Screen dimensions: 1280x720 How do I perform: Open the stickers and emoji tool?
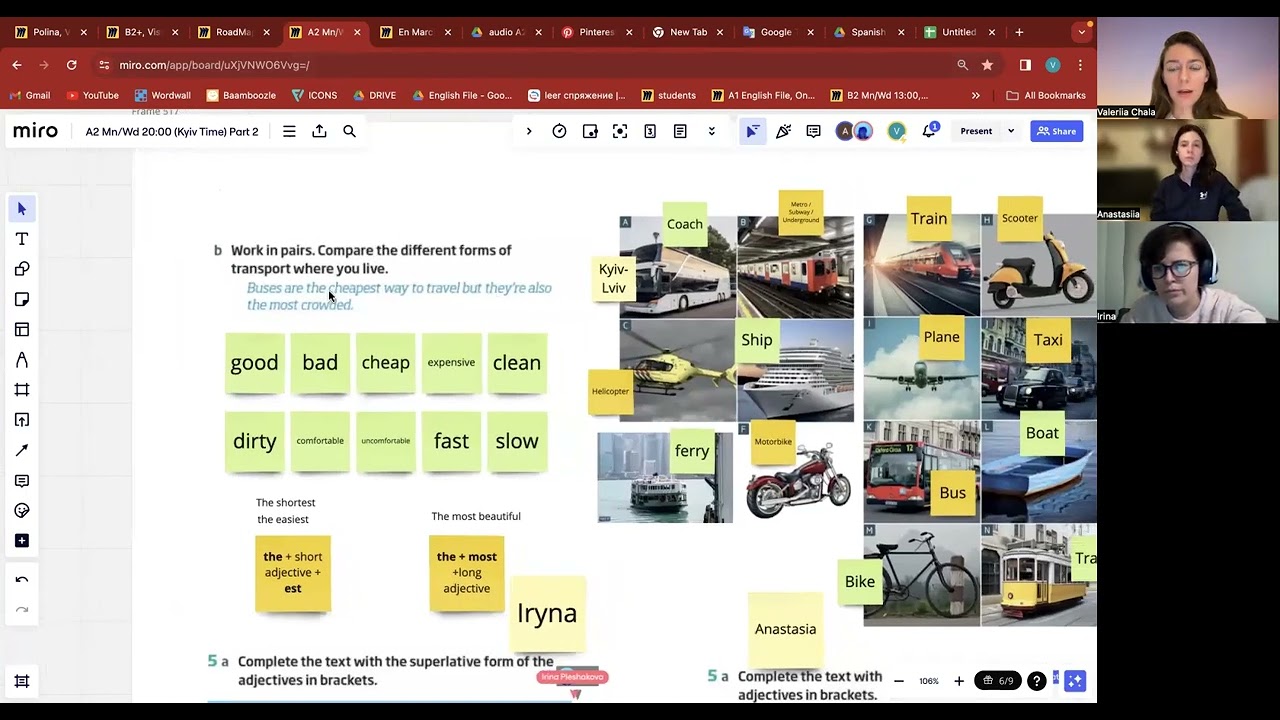point(22,511)
